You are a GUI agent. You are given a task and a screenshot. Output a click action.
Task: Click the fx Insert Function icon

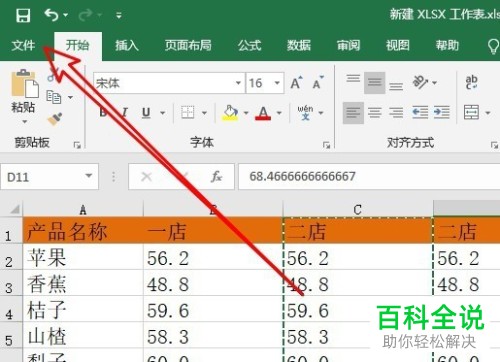tap(216, 177)
